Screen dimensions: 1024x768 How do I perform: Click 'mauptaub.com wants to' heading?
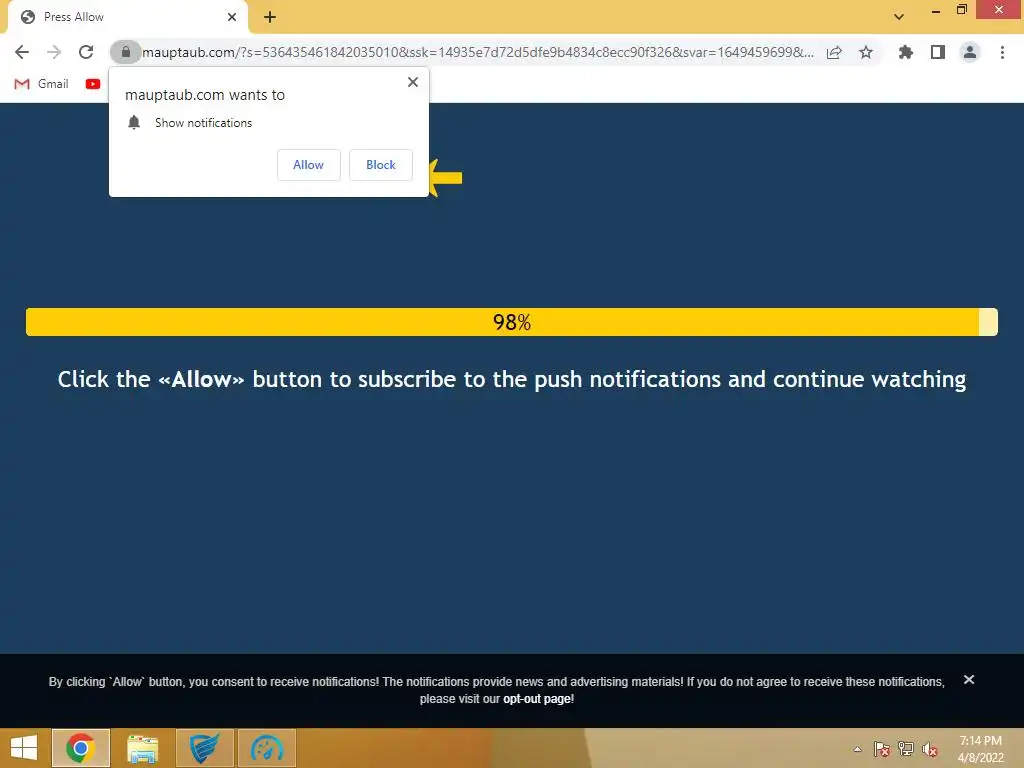coord(205,95)
